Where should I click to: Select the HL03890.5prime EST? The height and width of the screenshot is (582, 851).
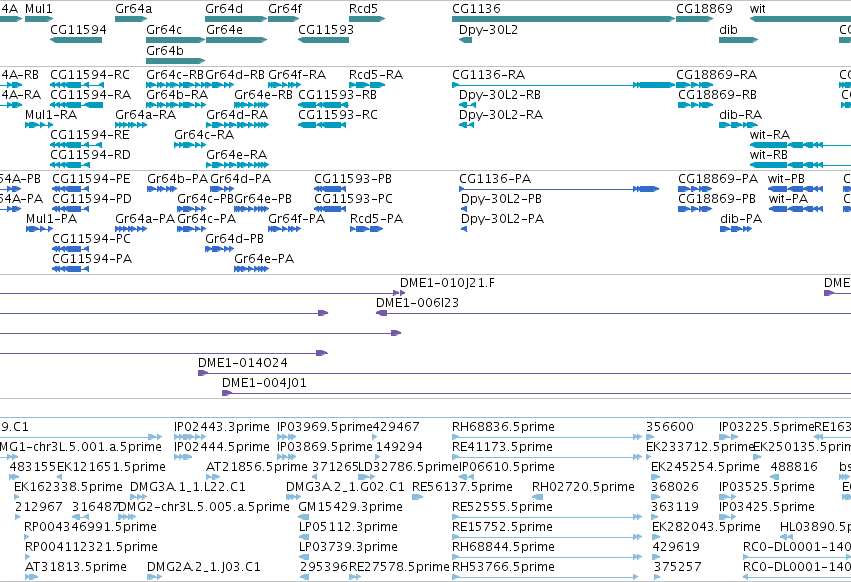pos(787,537)
